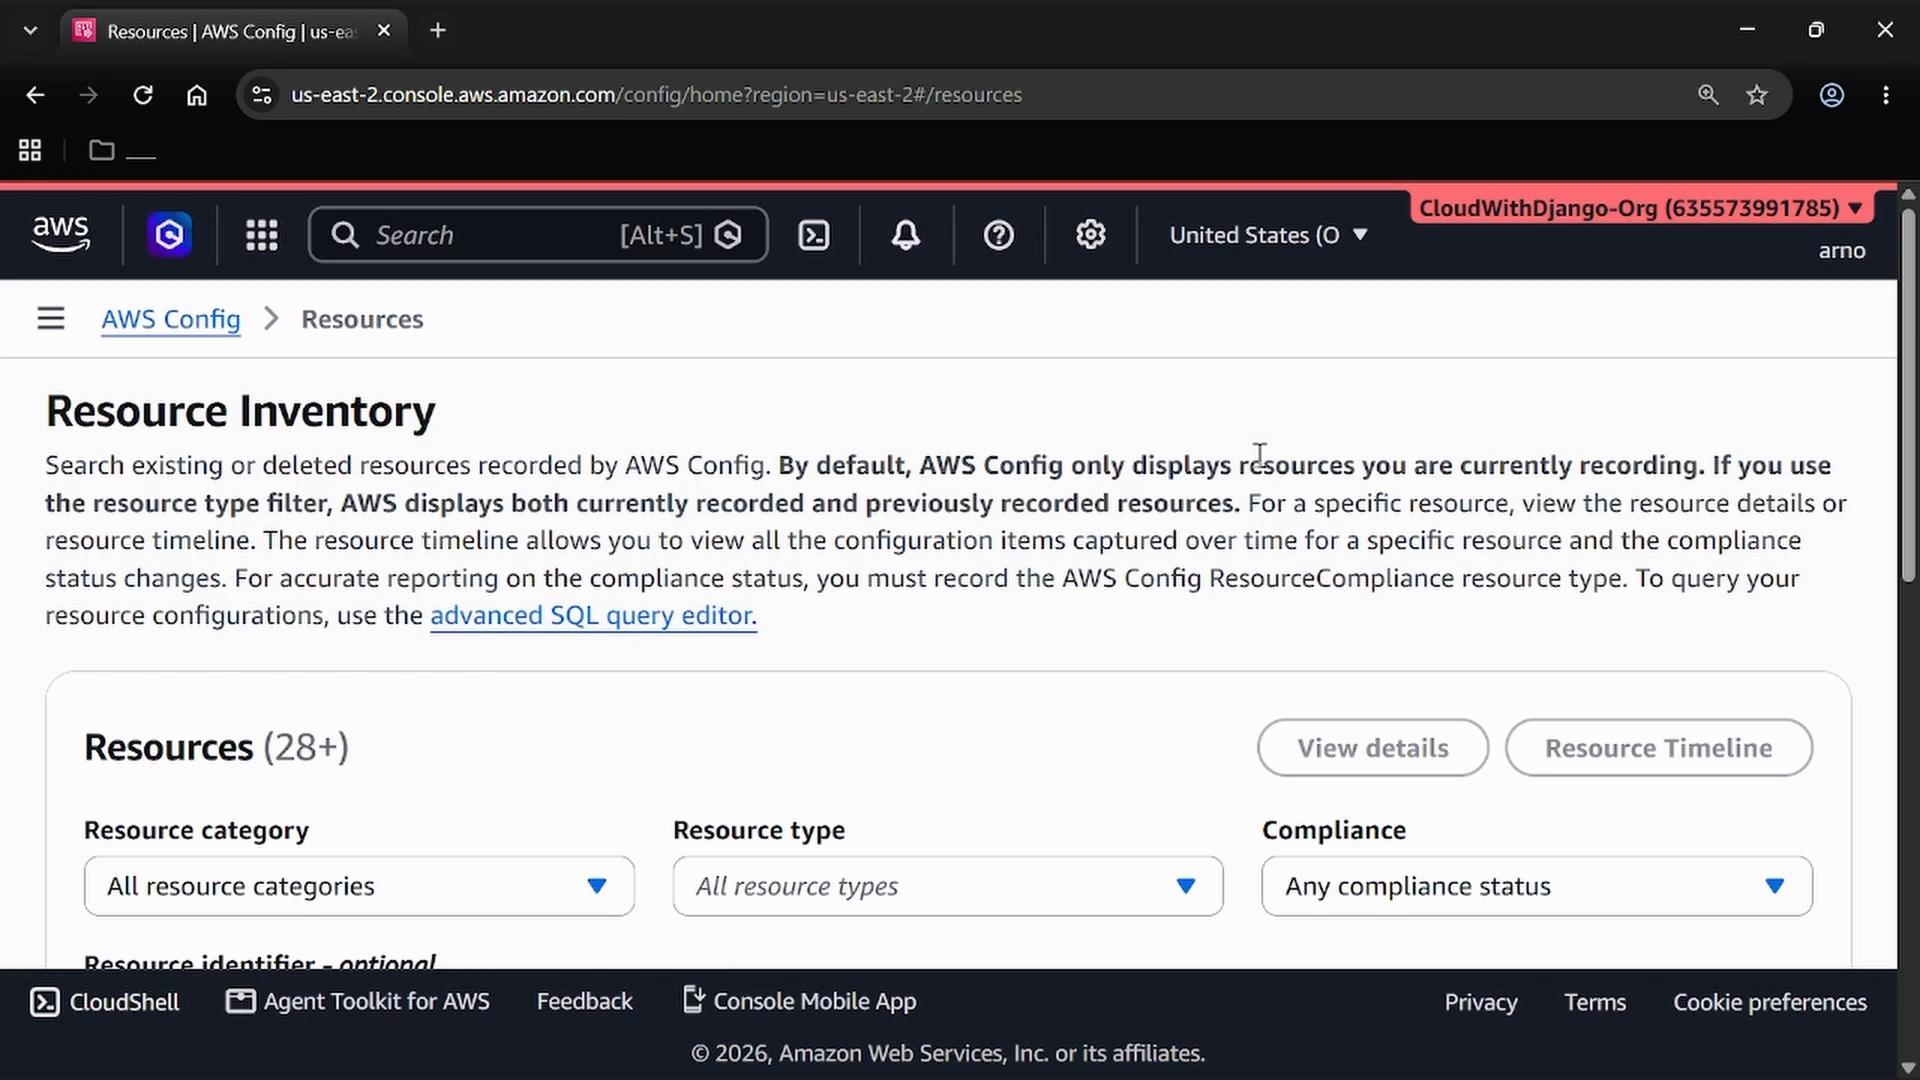Click the AWS logo home icon
This screenshot has height=1080, width=1920.
(x=61, y=235)
